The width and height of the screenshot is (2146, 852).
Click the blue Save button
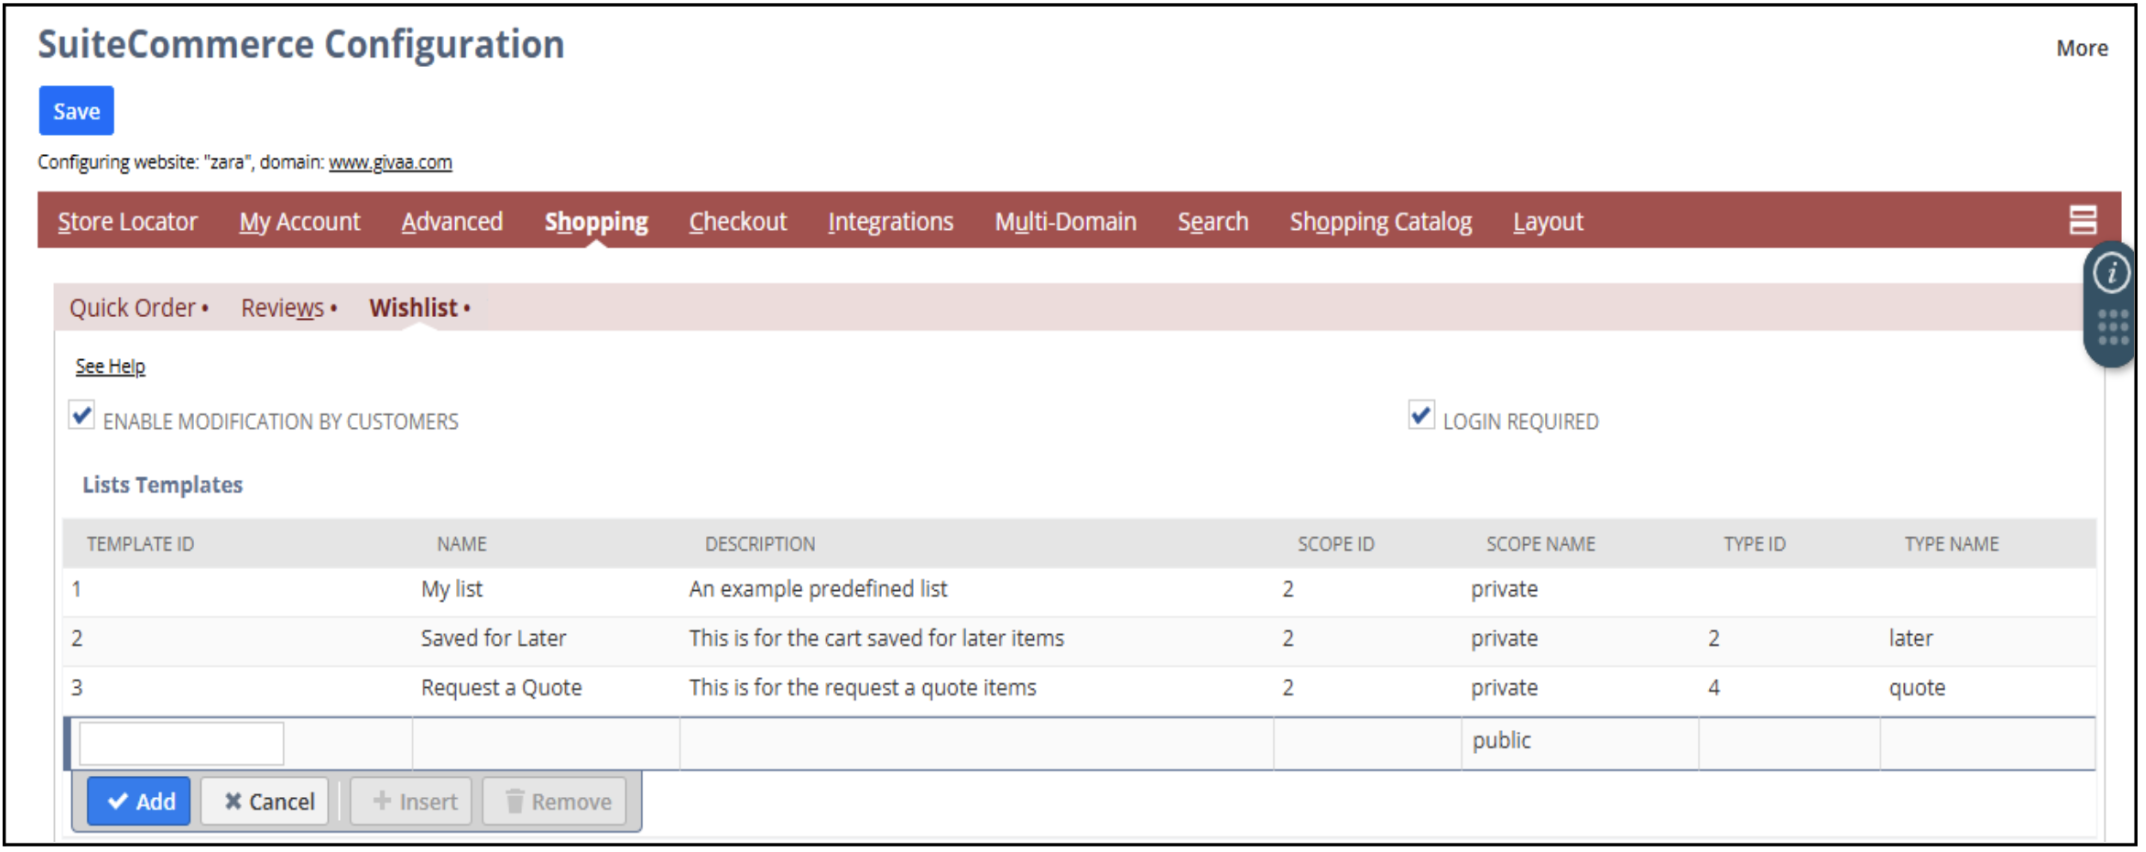(76, 111)
